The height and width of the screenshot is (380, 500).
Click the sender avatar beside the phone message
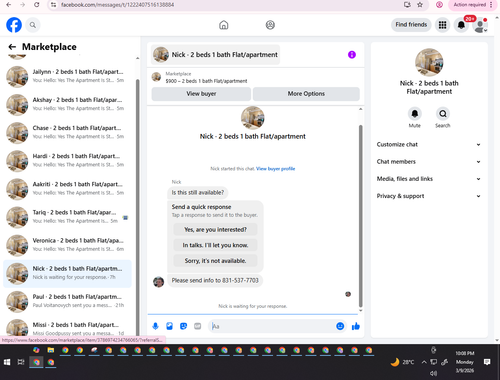(158, 282)
